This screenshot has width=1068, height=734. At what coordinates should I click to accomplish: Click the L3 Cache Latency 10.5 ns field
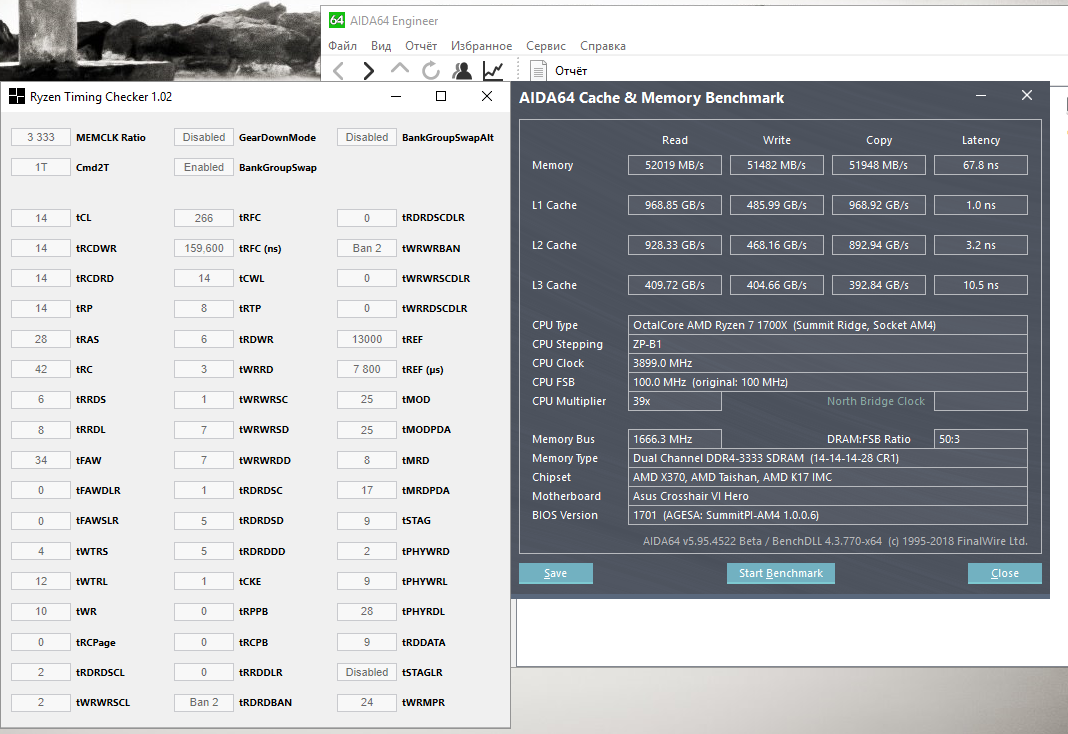[981, 285]
